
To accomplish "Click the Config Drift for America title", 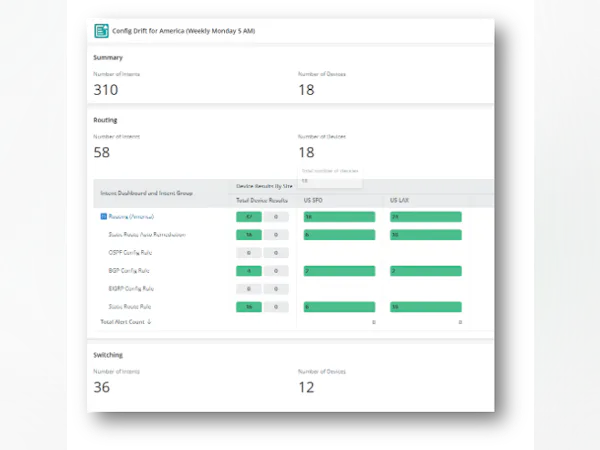I will pos(184,31).
